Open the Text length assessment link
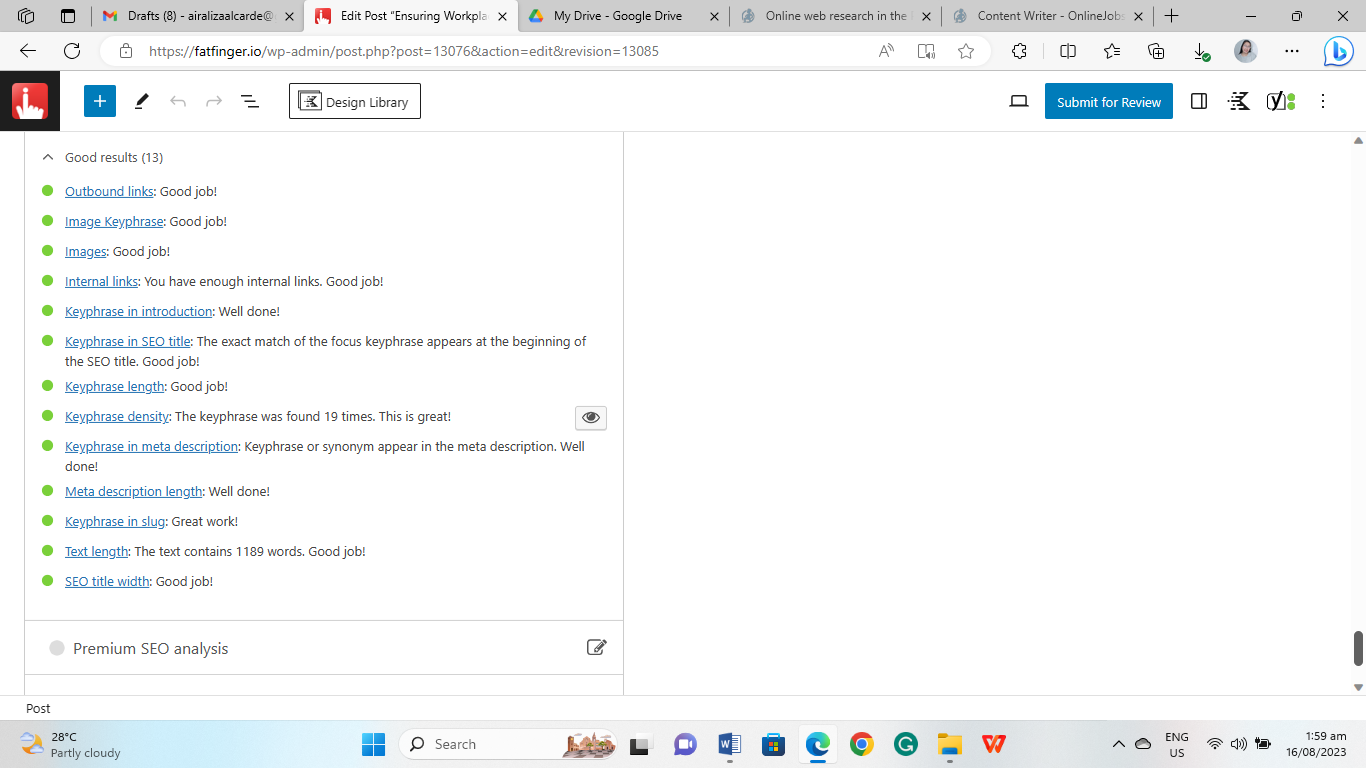This screenshot has height=768, width=1366. [97, 551]
